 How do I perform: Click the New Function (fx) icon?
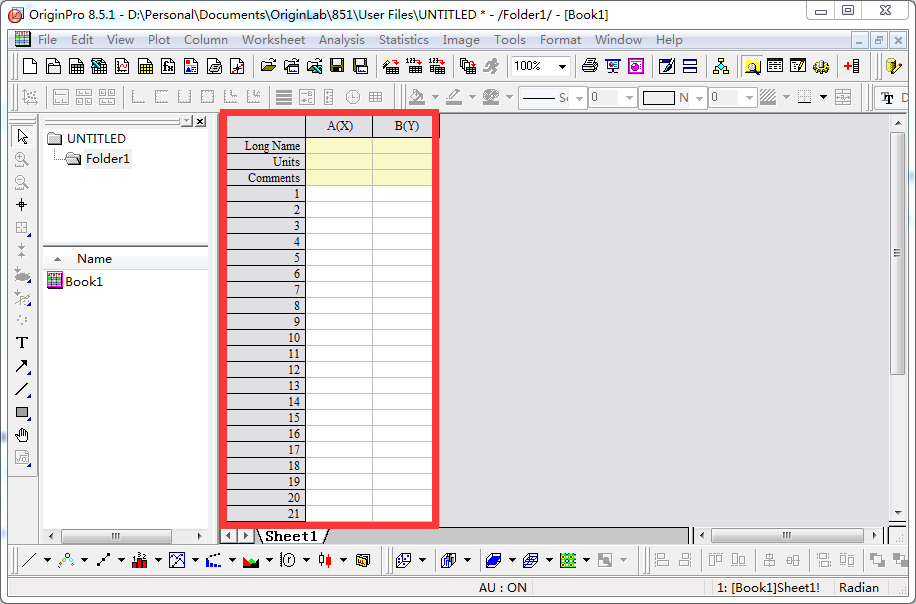pos(168,66)
